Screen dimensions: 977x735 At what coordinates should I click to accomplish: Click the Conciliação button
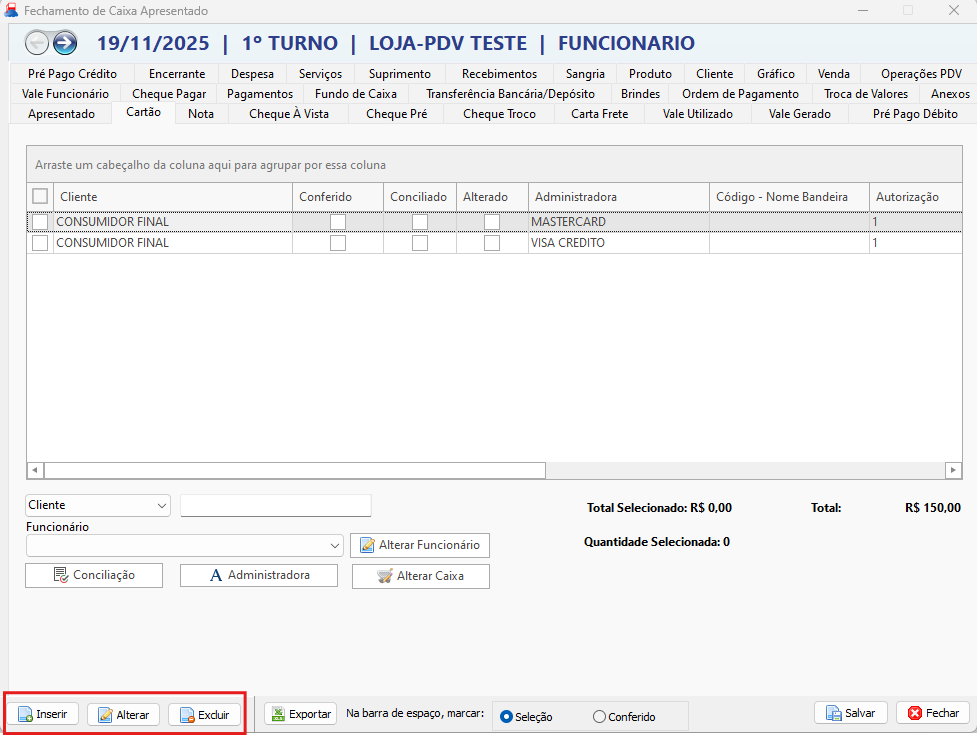[x=94, y=576]
